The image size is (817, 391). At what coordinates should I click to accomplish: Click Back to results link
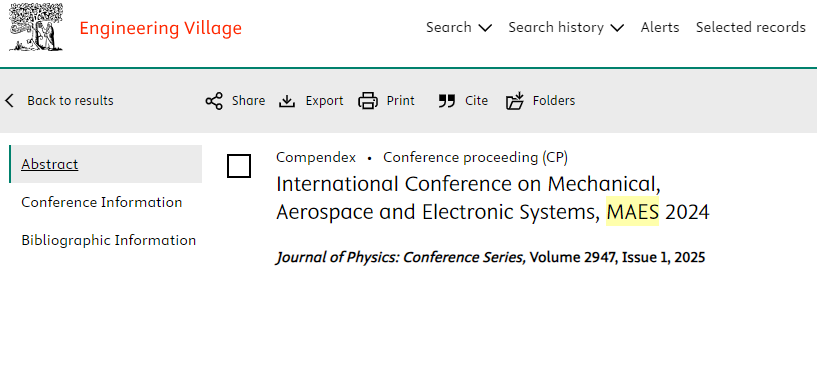70,101
